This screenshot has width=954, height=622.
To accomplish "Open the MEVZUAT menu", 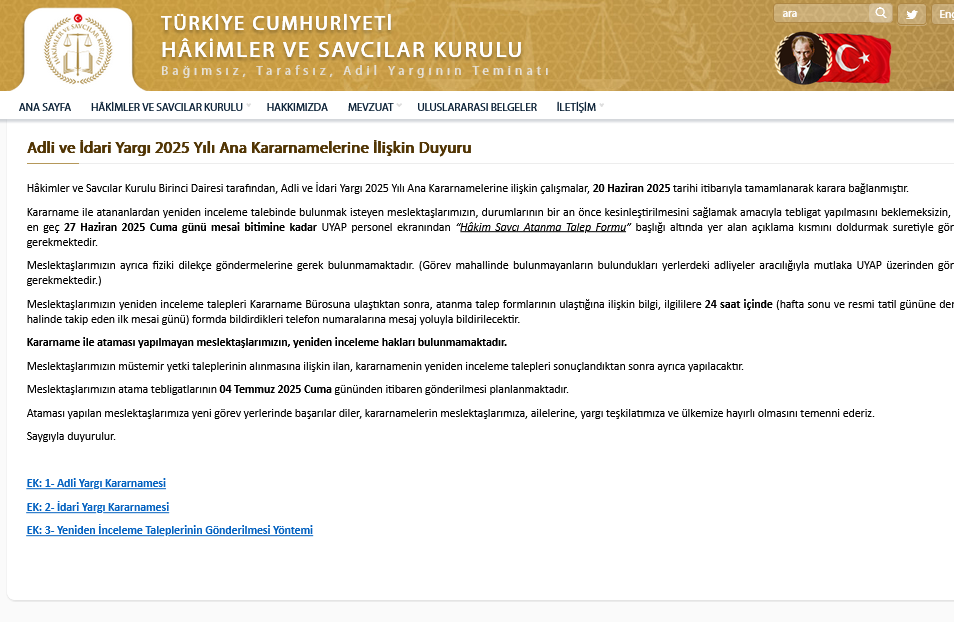I will coord(371,107).
